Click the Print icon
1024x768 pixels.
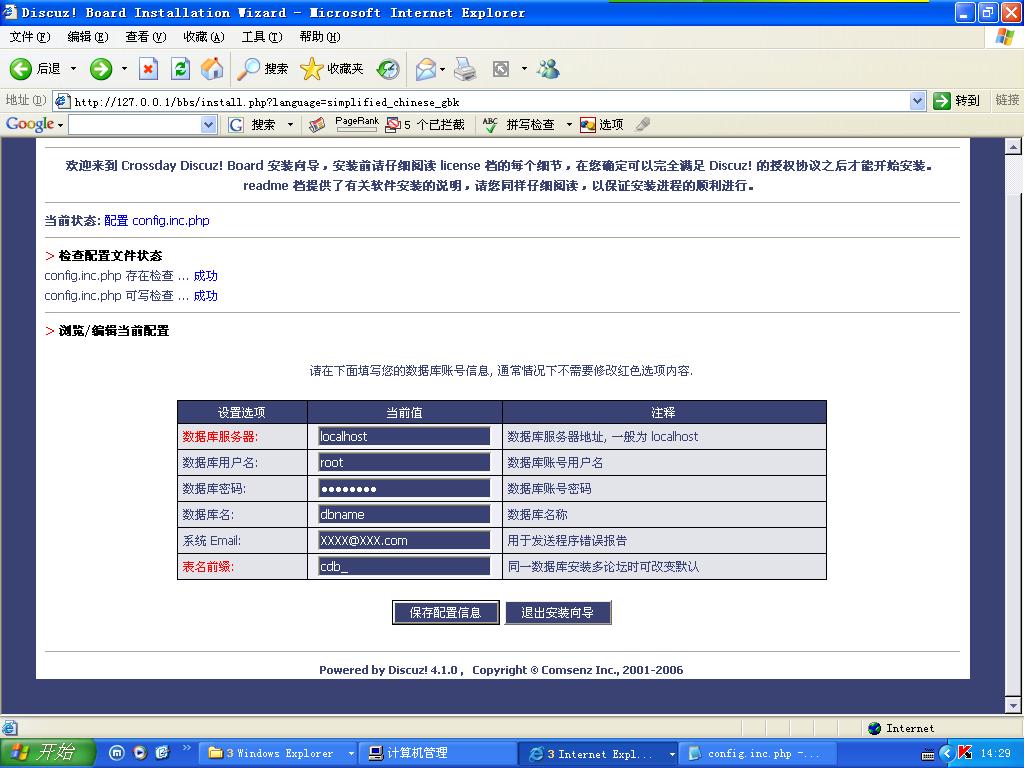465,68
